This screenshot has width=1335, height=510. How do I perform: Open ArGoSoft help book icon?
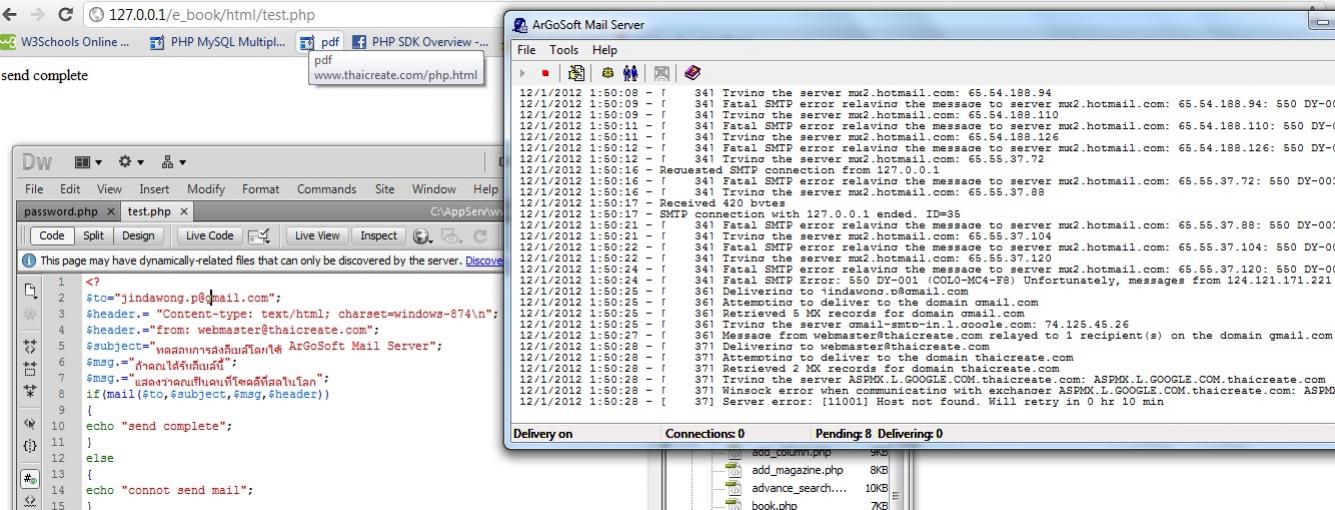(x=693, y=73)
